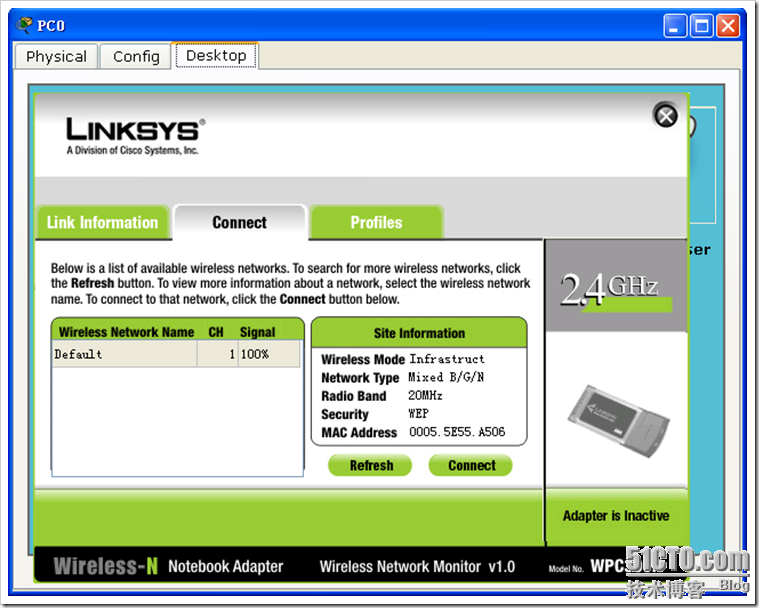Select the Connect tab

coord(240,222)
